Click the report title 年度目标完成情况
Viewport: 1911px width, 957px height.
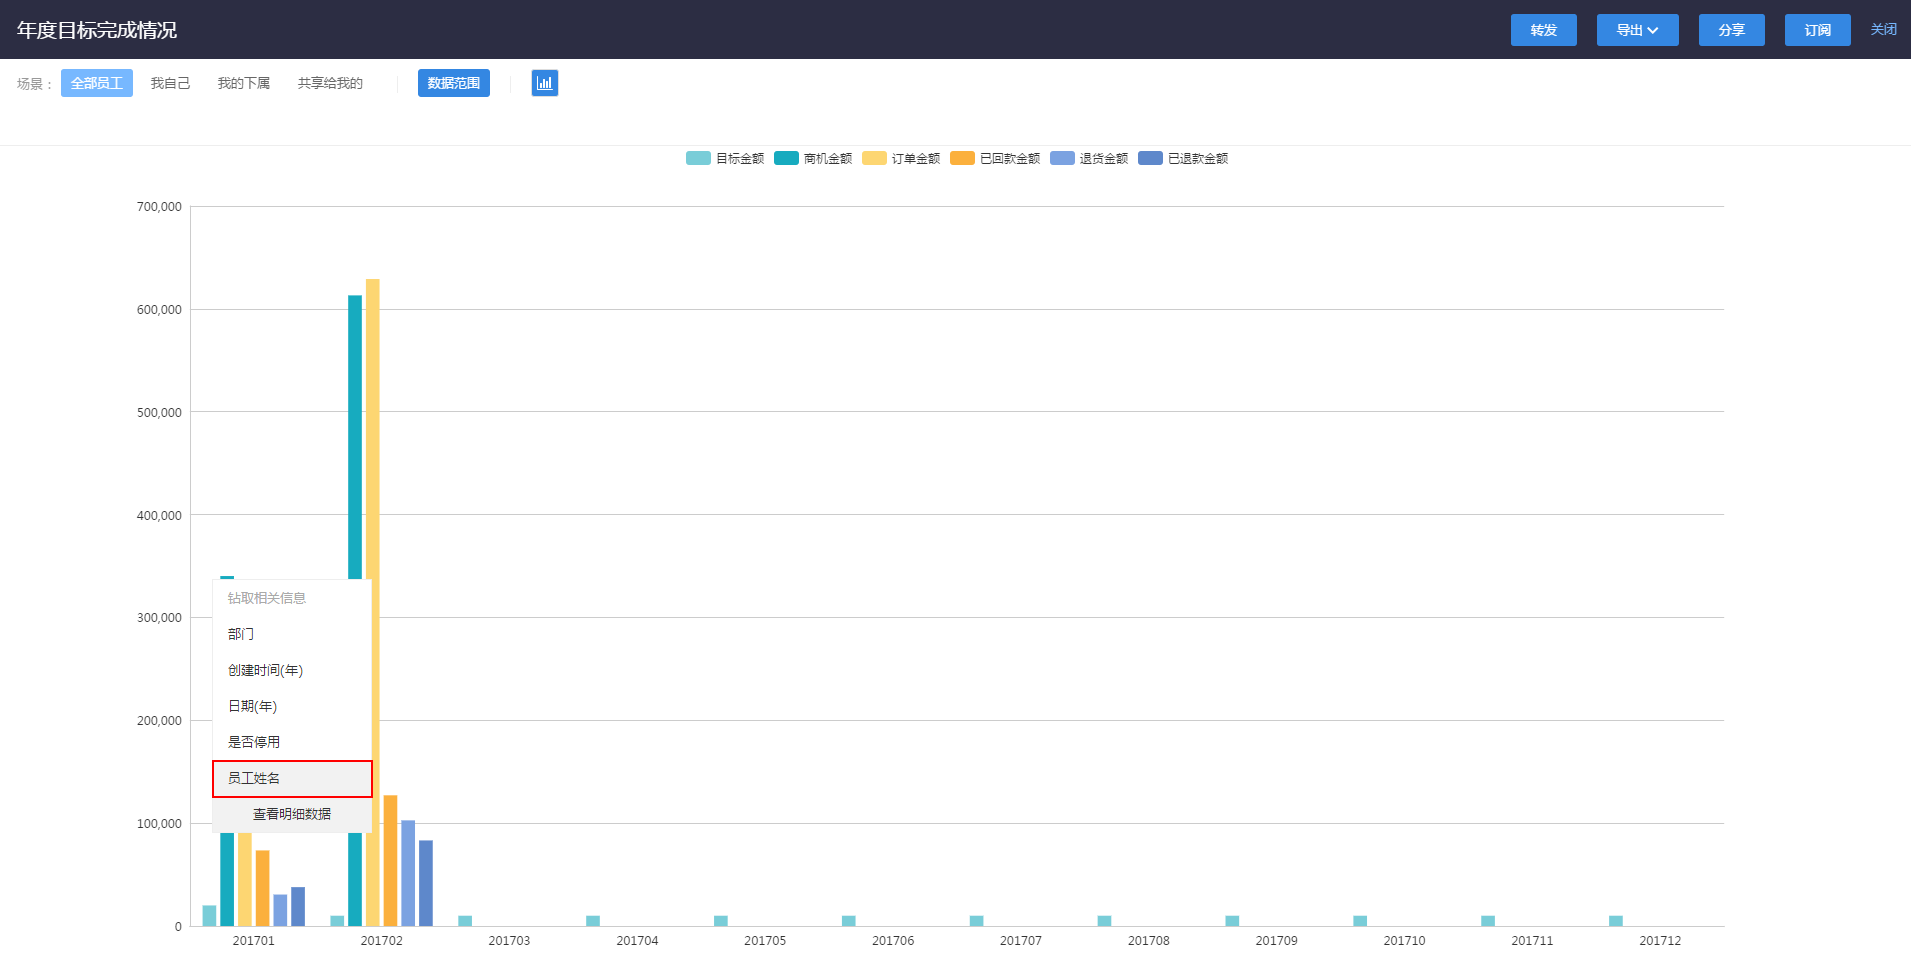(x=97, y=30)
